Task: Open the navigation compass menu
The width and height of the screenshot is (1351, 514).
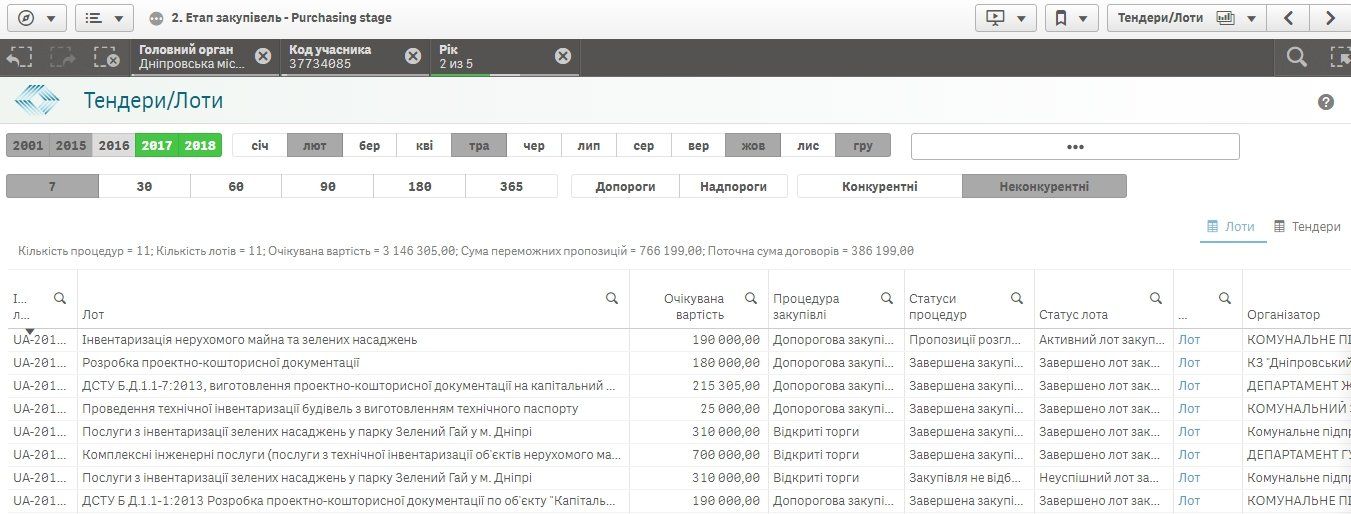Action: [x=35, y=18]
